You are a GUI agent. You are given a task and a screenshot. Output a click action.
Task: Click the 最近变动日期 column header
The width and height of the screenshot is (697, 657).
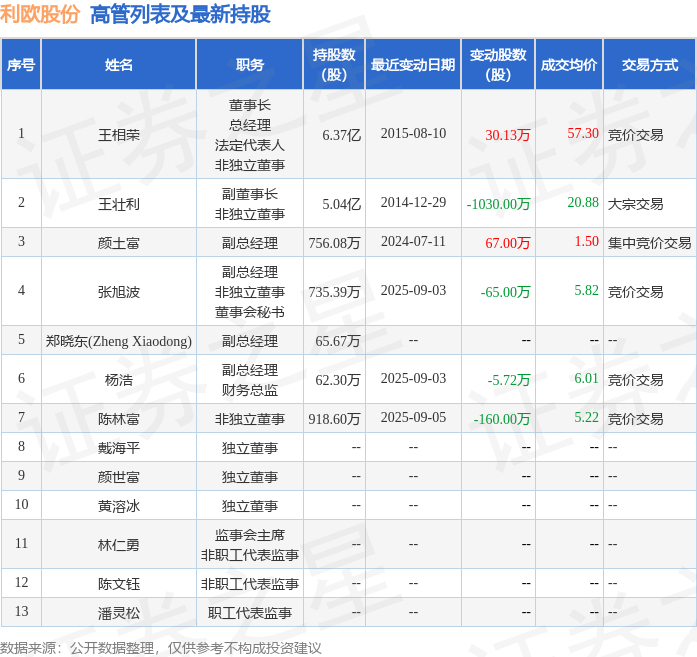tap(413, 65)
